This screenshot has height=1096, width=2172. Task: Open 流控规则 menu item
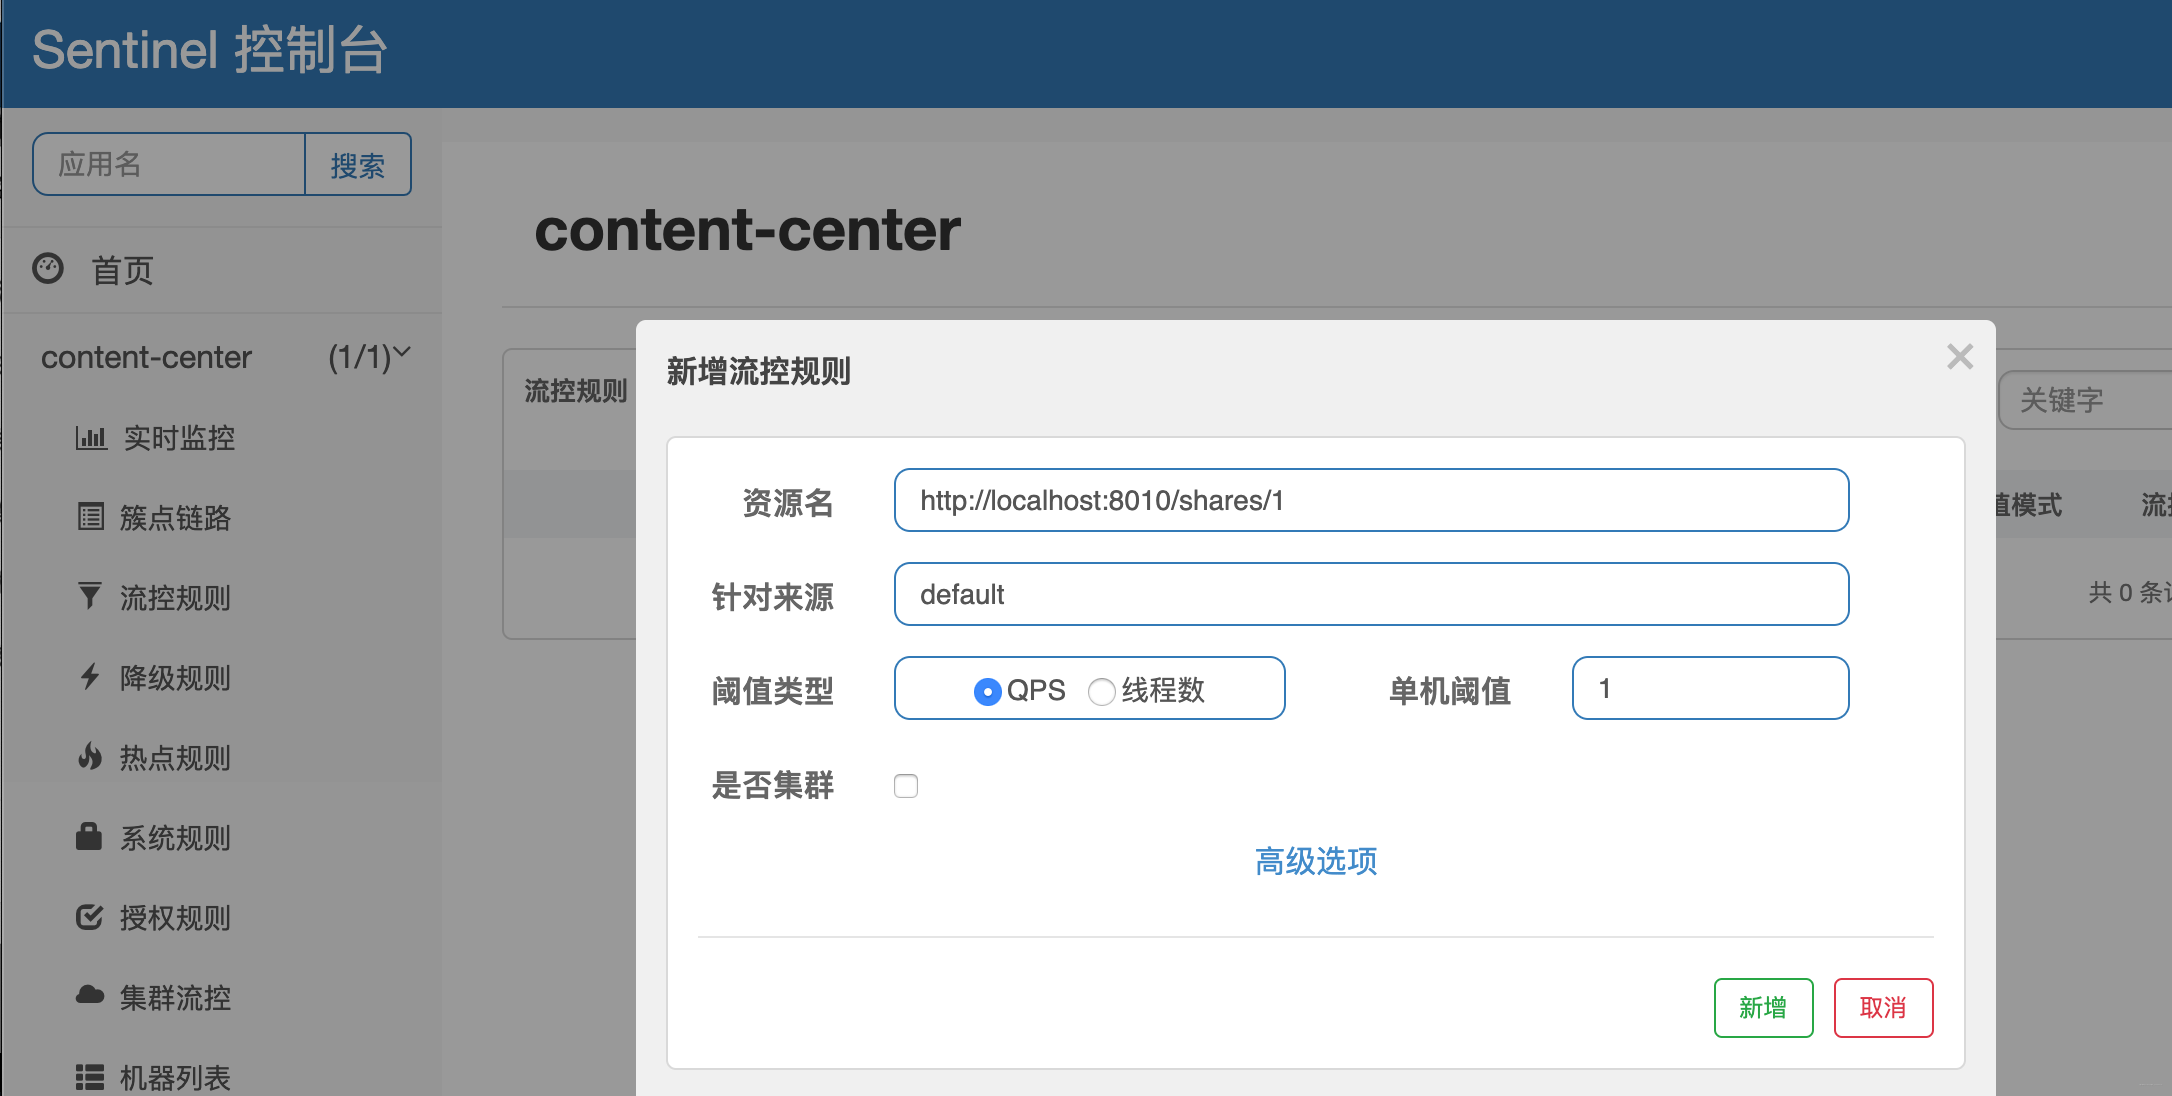click(x=175, y=598)
